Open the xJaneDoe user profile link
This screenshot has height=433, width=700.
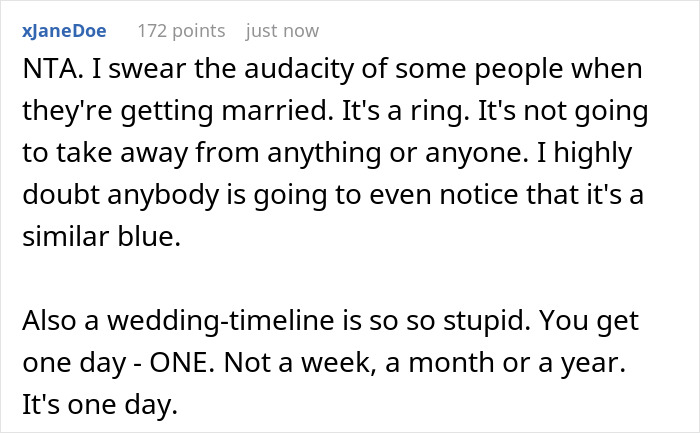point(66,31)
